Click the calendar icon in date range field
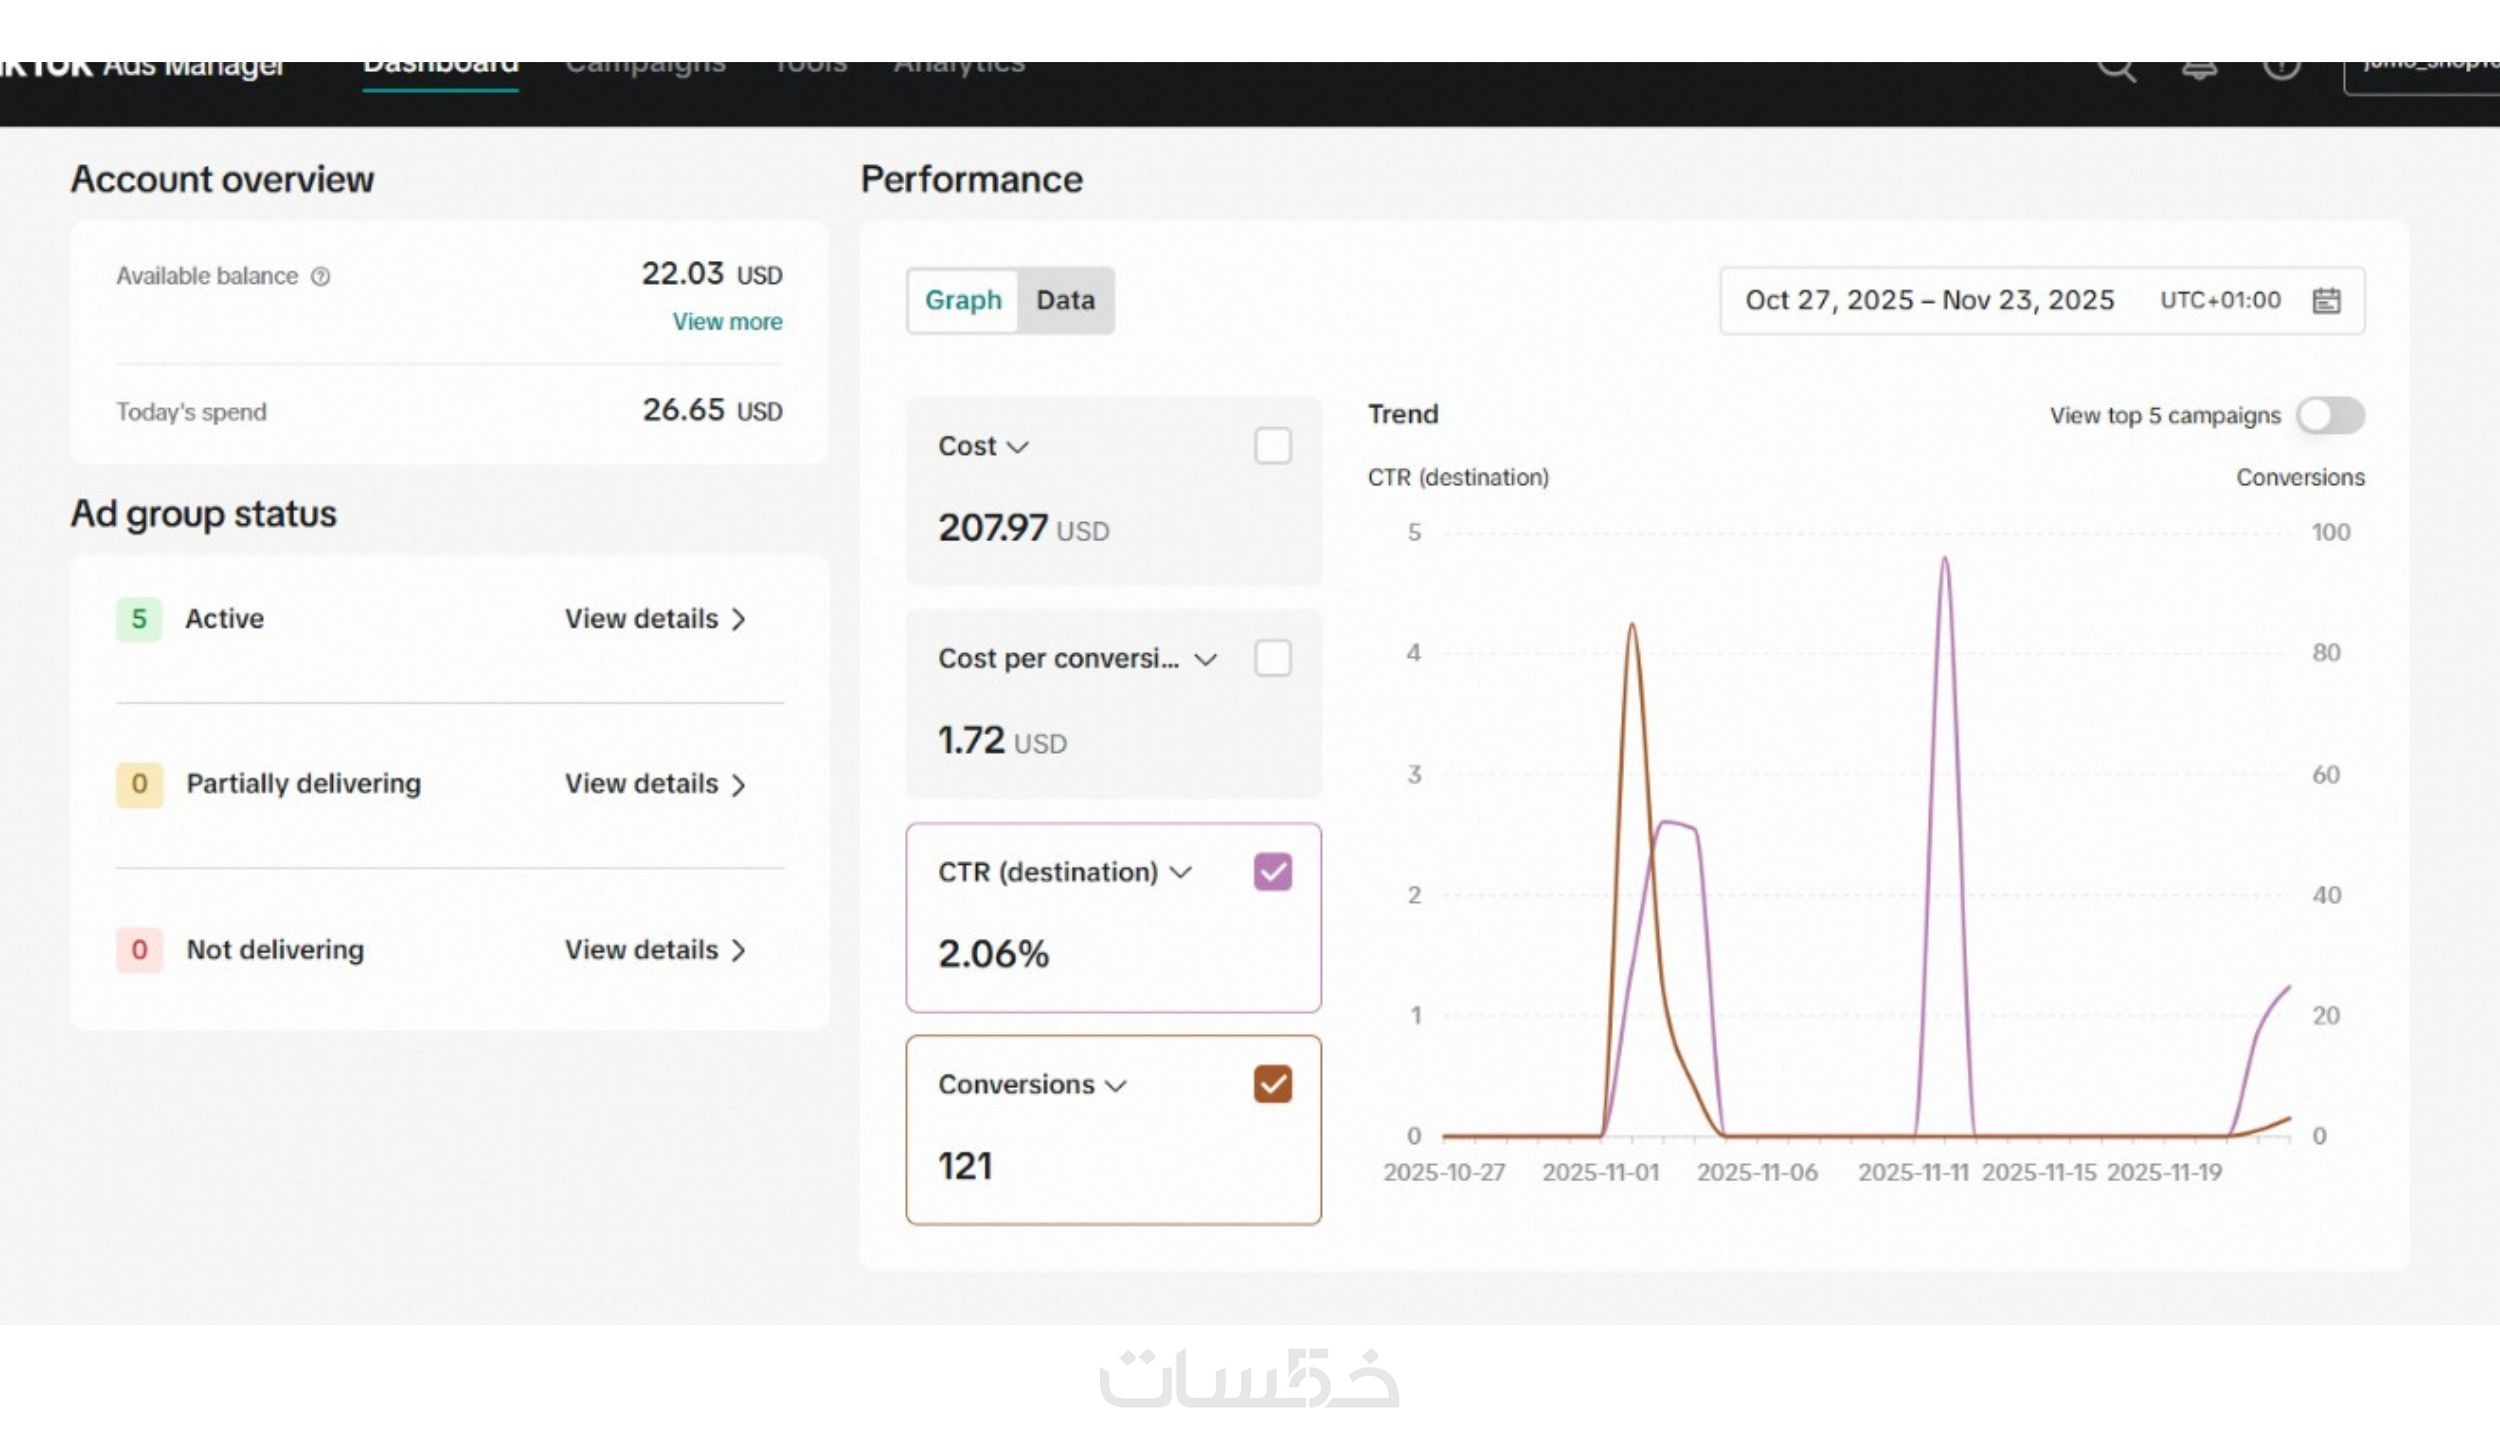 coord(2326,300)
